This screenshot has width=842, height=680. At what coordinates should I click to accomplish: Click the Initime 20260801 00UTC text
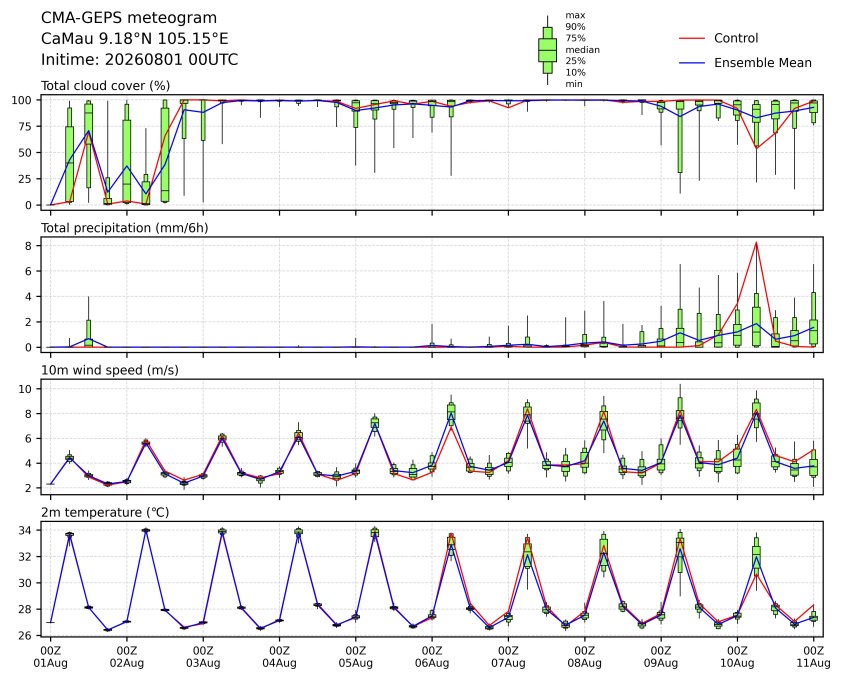coord(140,59)
